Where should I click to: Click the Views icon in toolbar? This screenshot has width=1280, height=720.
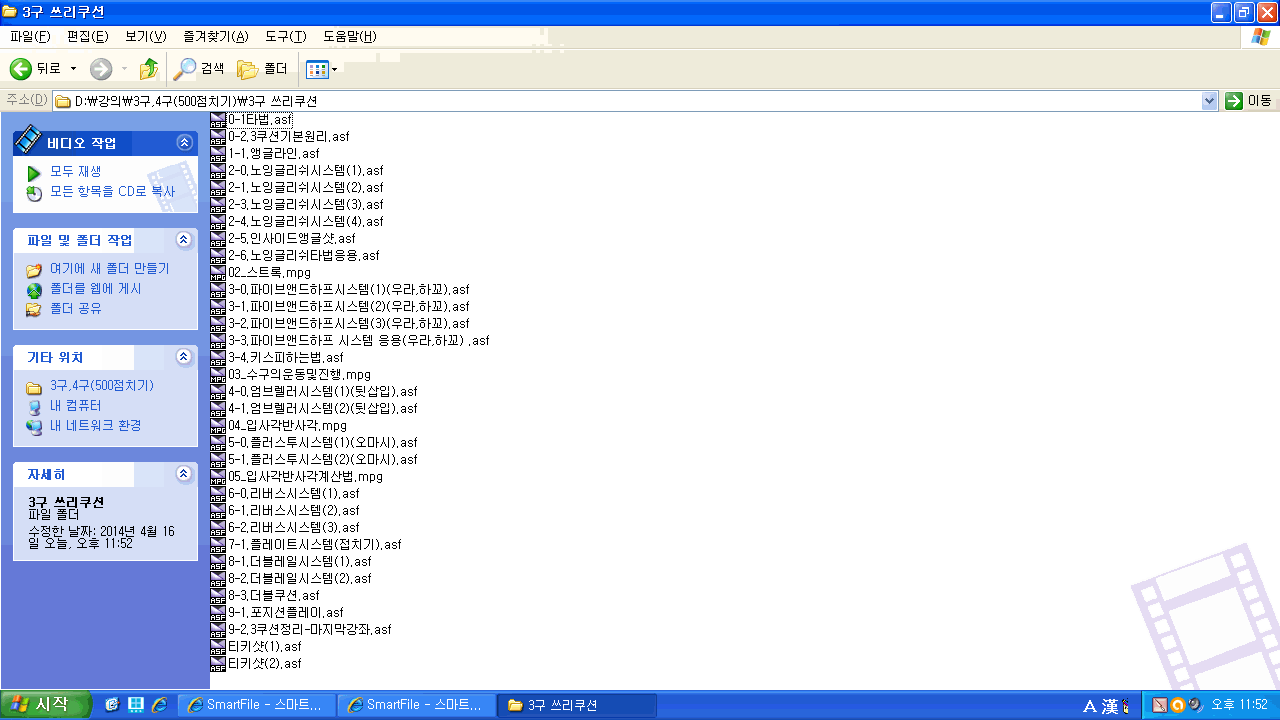(x=316, y=69)
